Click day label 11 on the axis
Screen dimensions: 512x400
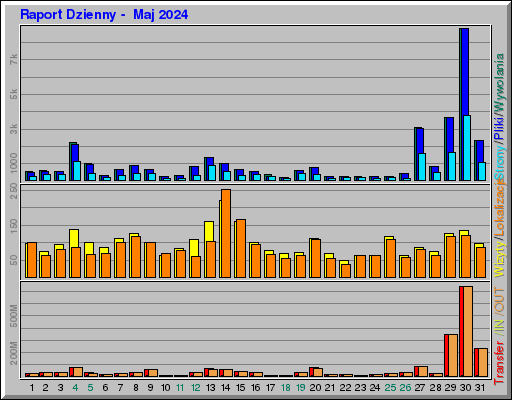click(x=180, y=388)
